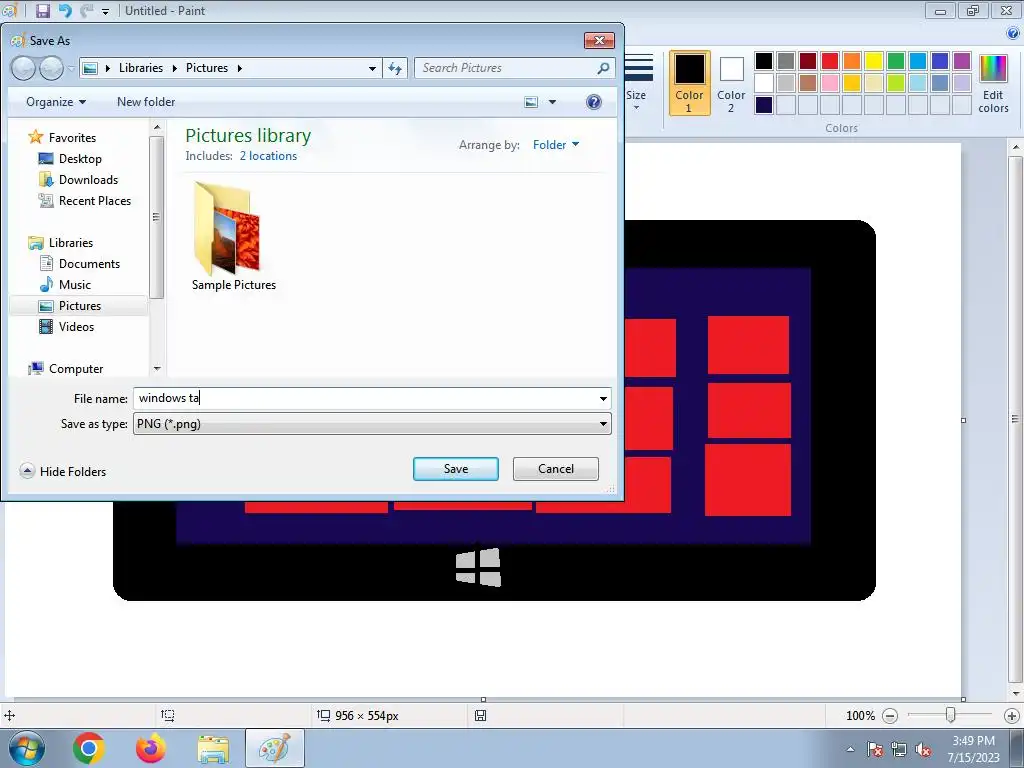
Task: Pick the red color swatch
Action: click(830, 61)
